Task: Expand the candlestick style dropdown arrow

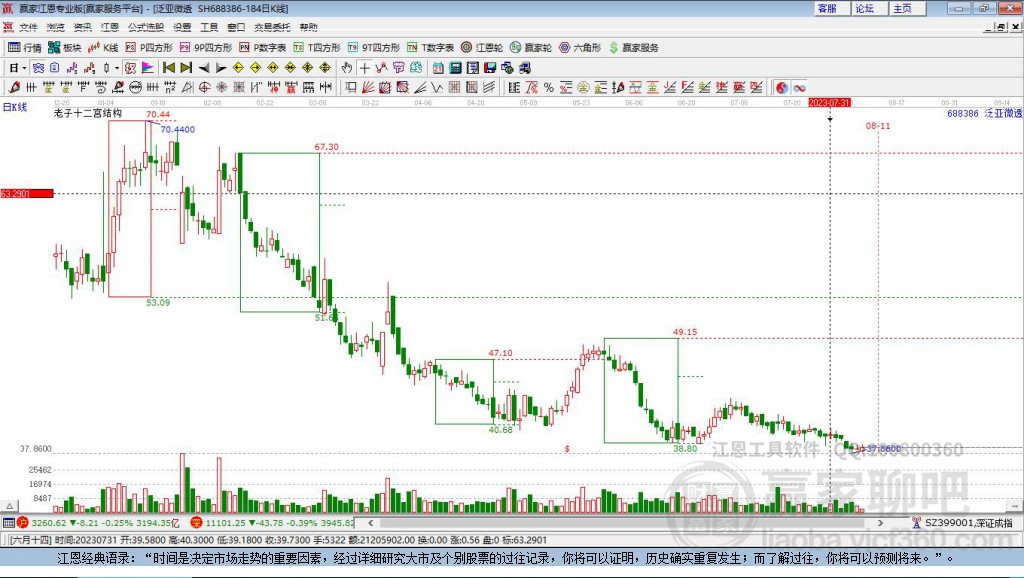Action: (x=117, y=68)
